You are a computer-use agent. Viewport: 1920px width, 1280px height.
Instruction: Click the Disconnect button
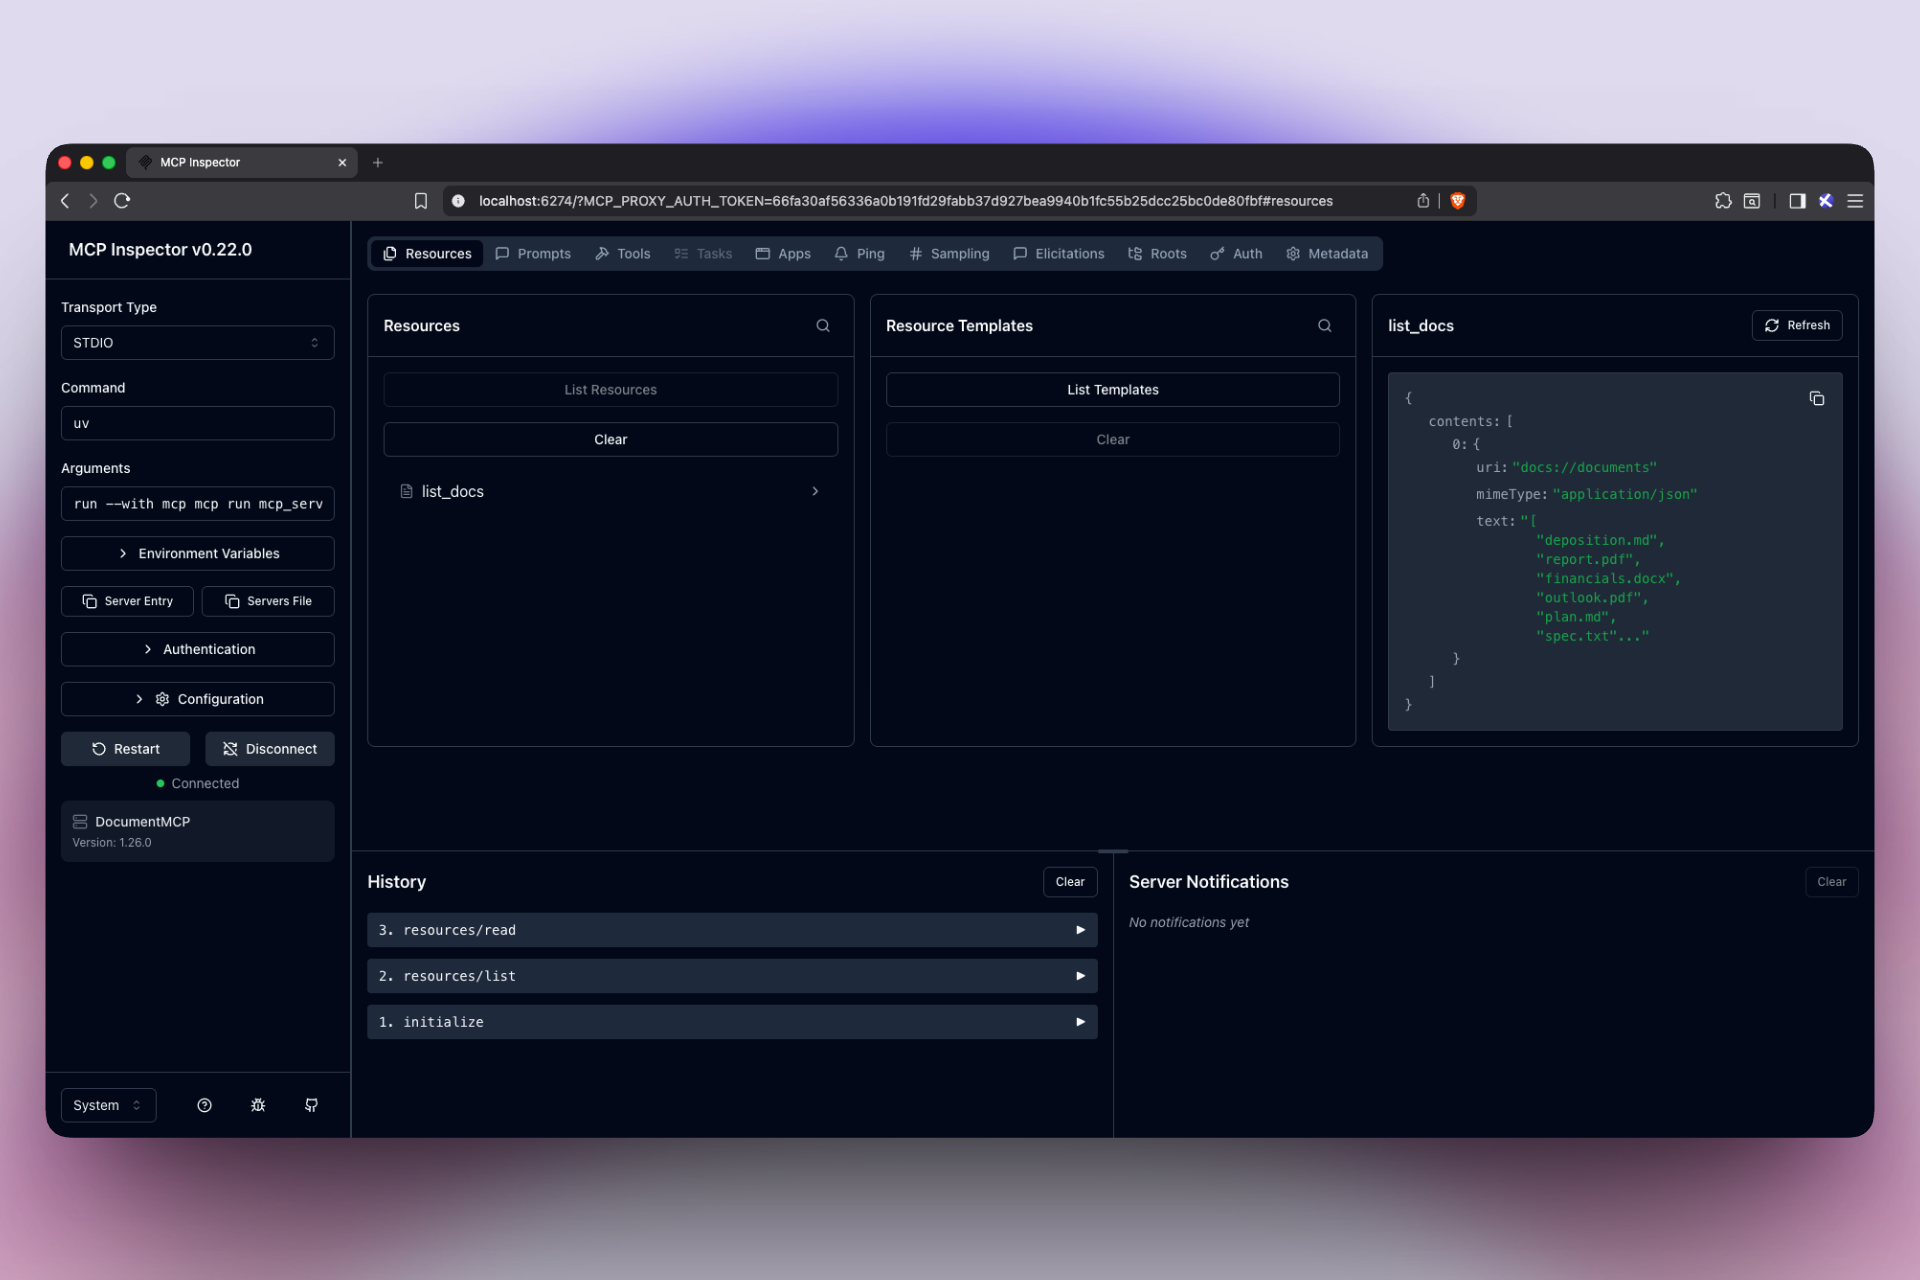point(270,749)
